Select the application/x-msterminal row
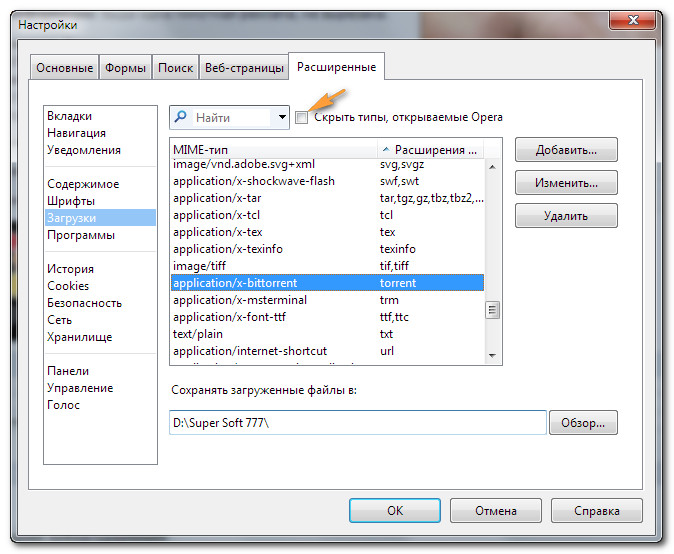Viewport: 674px width, 554px height. click(328, 300)
